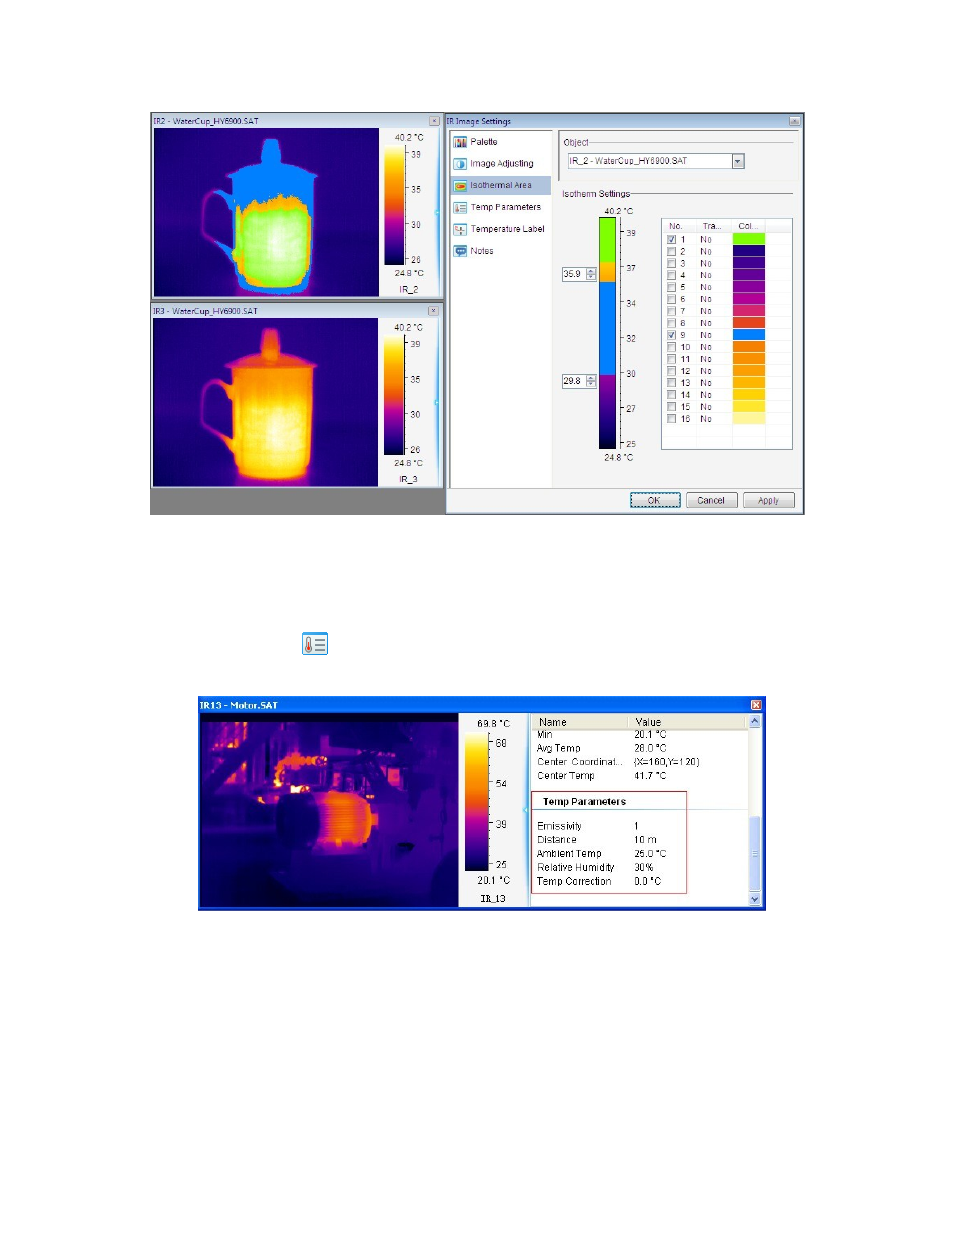
Task: Select the Center Temp row
Action: coord(640,776)
